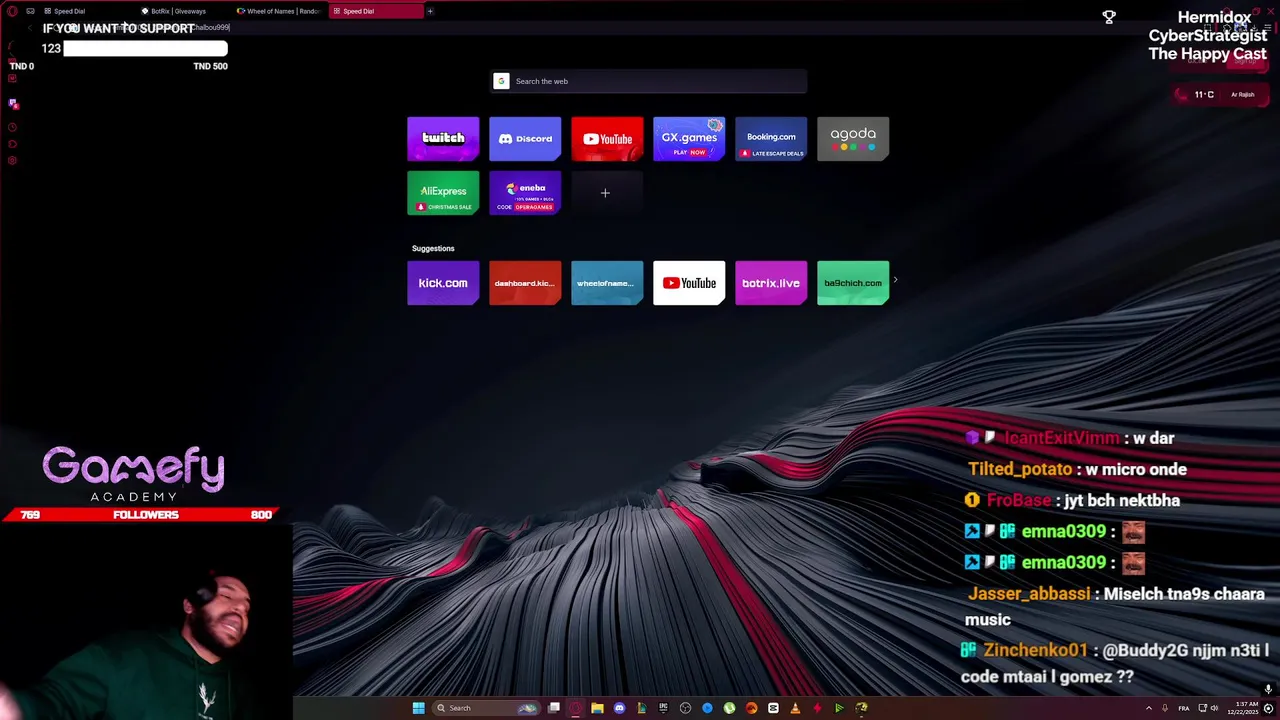Image resolution: width=1280 pixels, height=720 pixels.
Task: Focus the Search the web field
Action: [648, 81]
